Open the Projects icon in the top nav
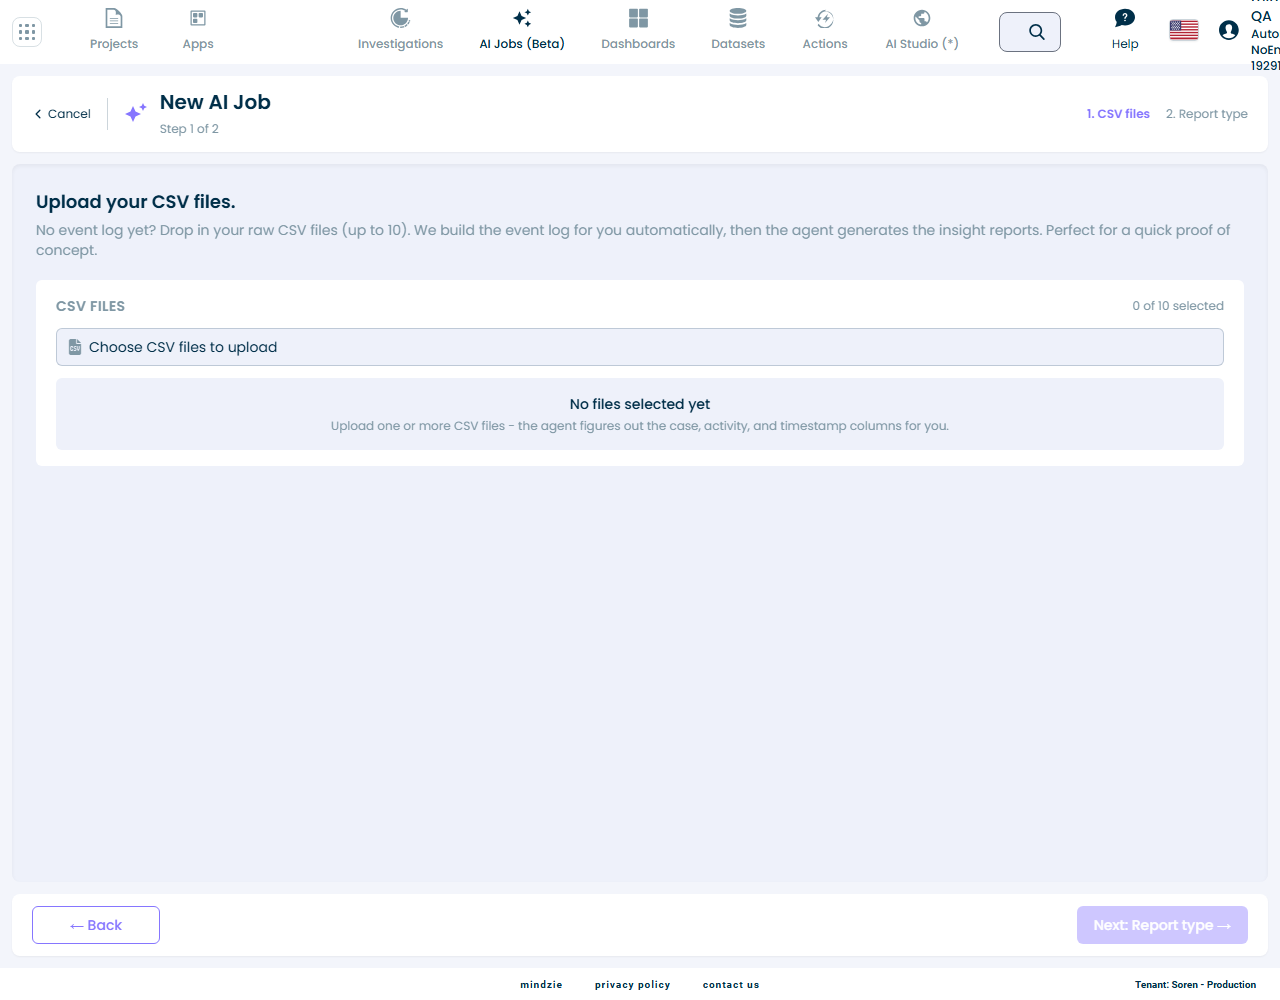 [x=114, y=18]
